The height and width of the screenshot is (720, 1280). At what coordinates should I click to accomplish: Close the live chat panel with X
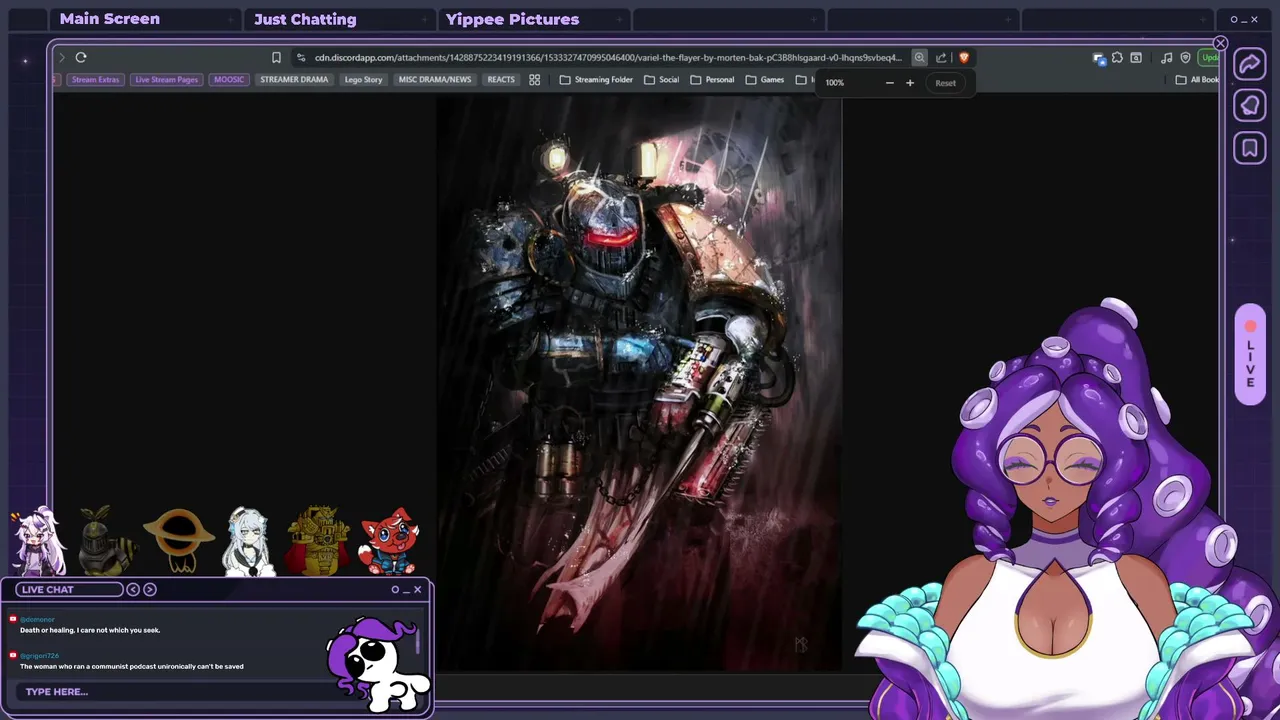[x=417, y=589]
